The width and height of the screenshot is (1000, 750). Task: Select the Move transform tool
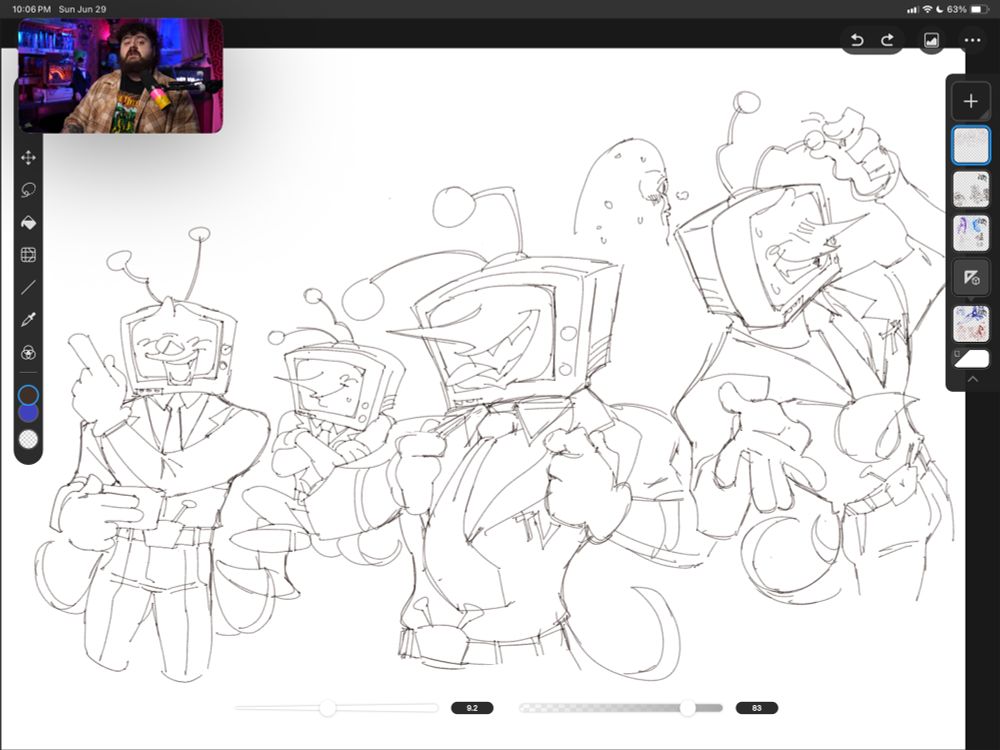click(28, 158)
